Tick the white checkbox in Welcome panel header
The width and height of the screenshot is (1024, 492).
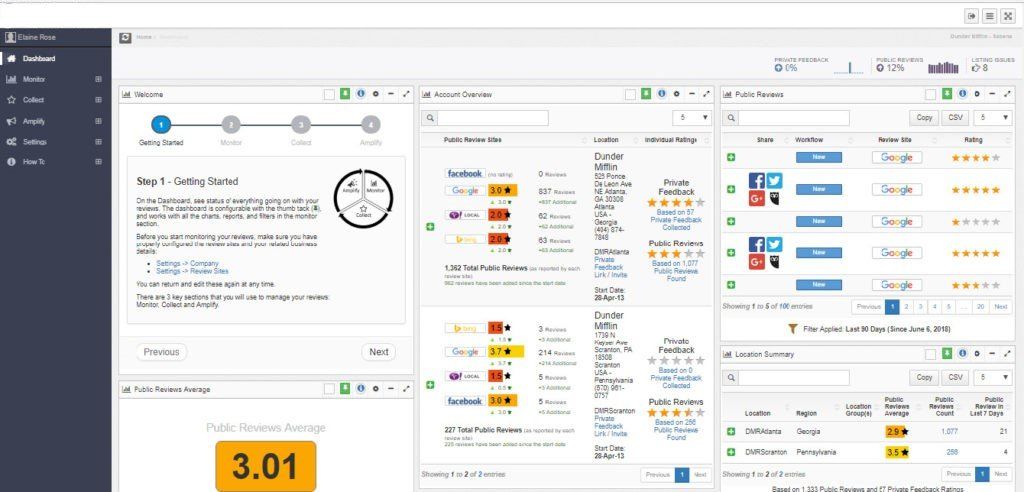[x=329, y=94]
